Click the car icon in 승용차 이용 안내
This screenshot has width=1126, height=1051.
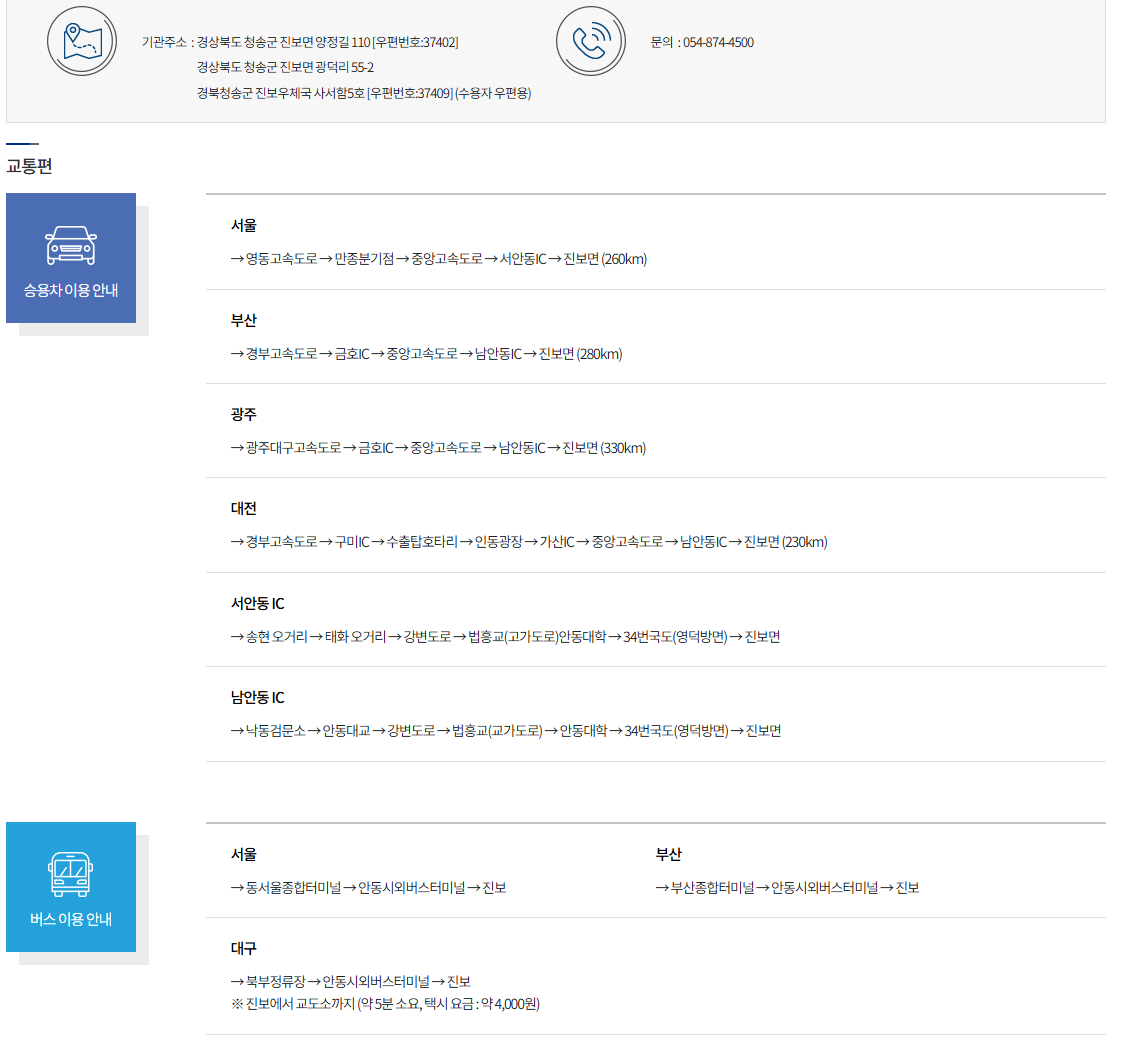tap(70, 246)
